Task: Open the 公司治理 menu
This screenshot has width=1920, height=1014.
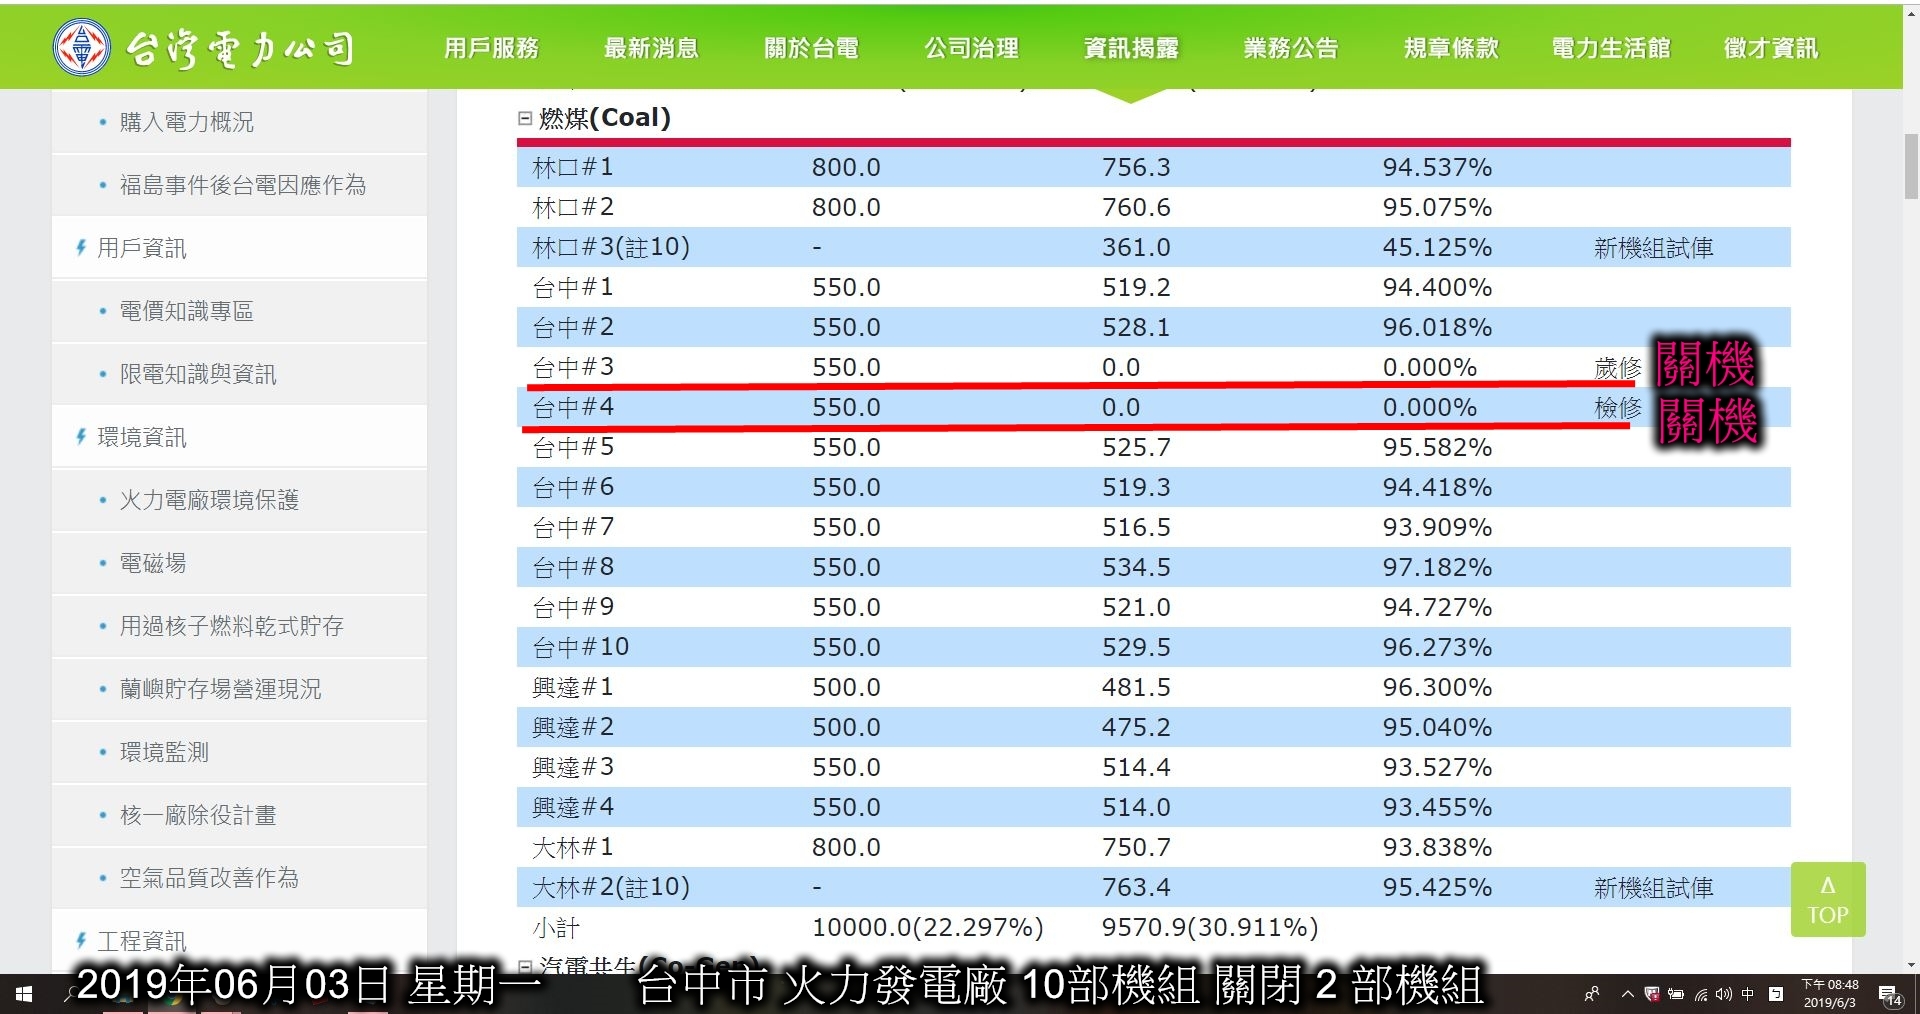Action: click(971, 48)
